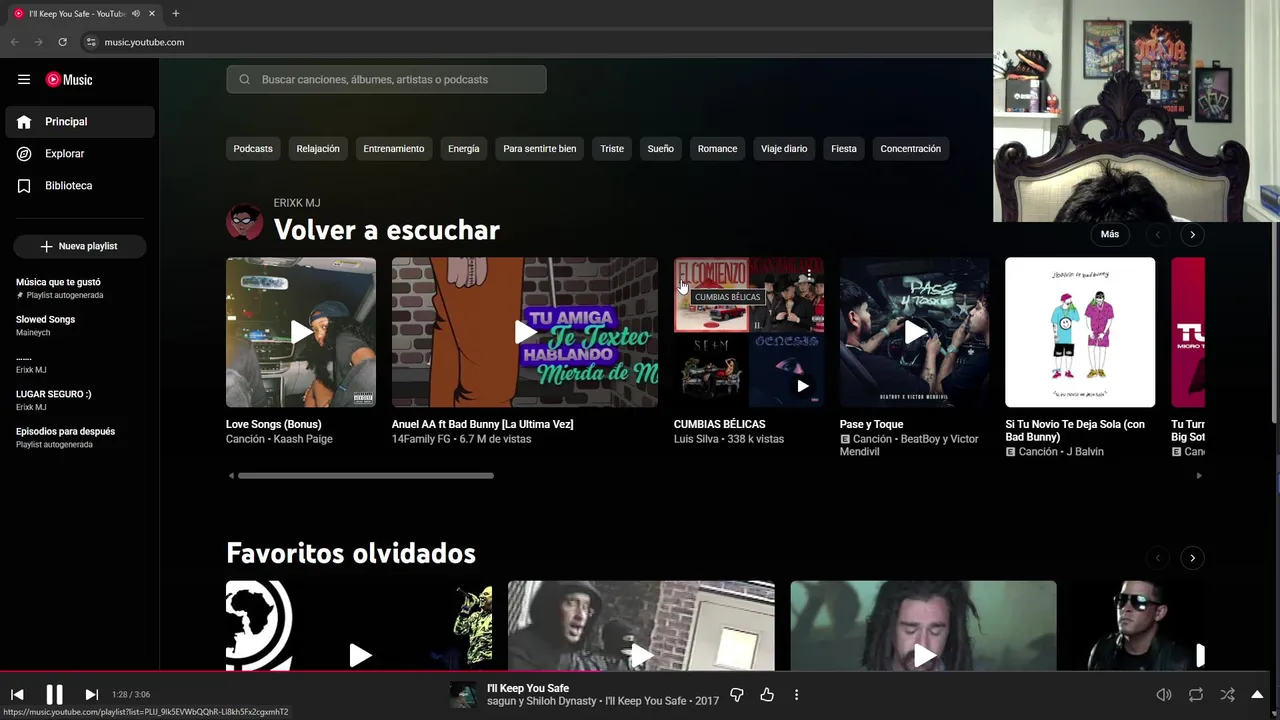Select the Fiesta filter chip
The image size is (1280, 720).
coord(844,149)
